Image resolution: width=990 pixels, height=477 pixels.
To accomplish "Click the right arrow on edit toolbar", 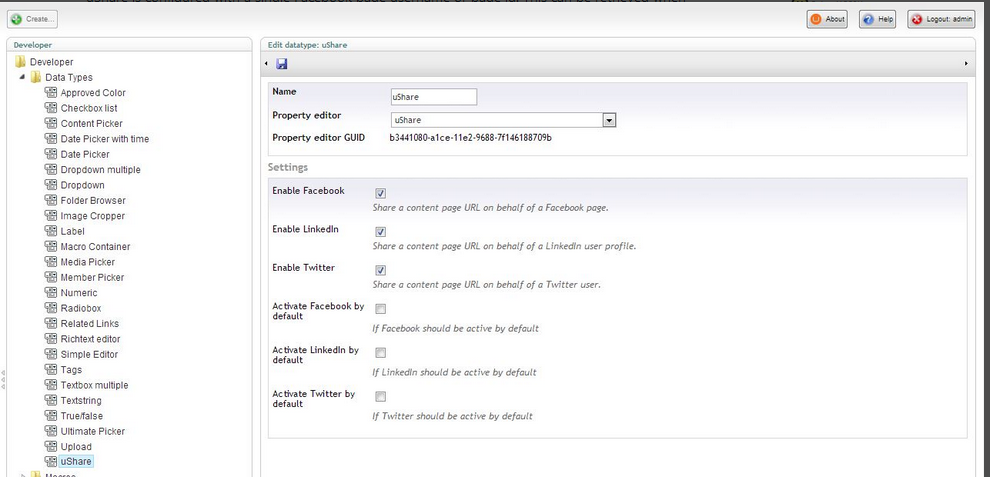I will (966, 64).
